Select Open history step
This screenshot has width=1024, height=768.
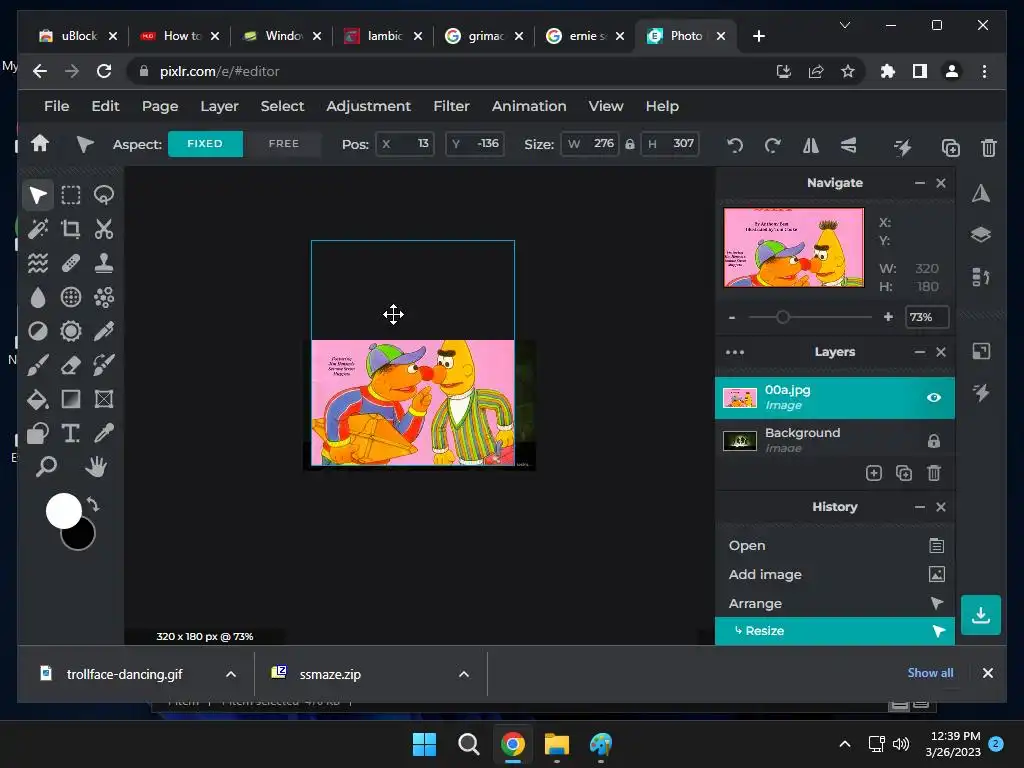835,545
